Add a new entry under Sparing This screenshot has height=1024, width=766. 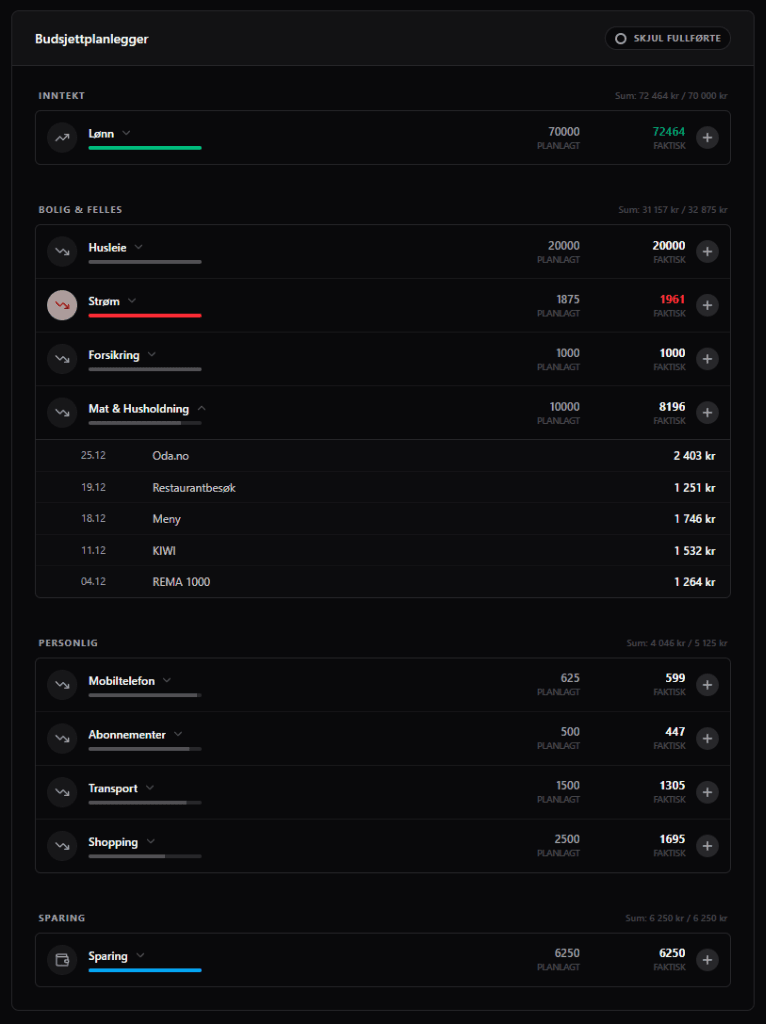click(x=707, y=959)
